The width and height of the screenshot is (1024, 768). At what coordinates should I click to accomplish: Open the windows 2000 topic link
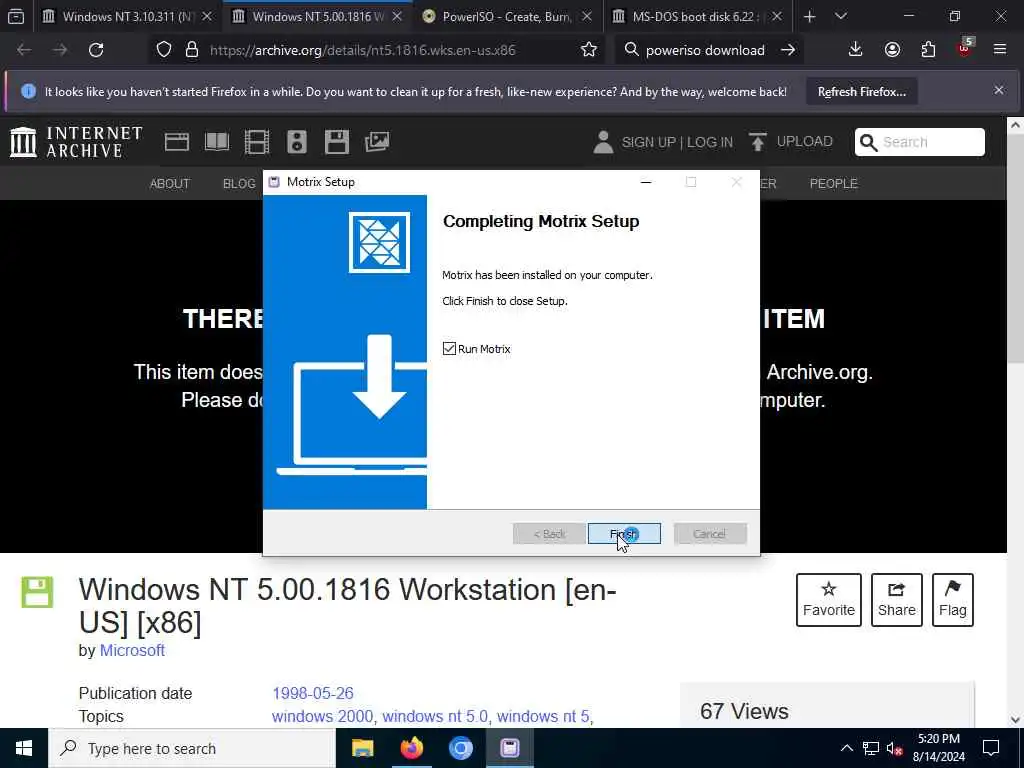tap(323, 716)
